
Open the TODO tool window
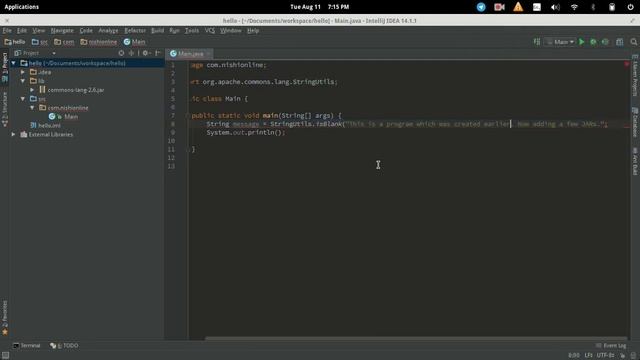[64, 346]
